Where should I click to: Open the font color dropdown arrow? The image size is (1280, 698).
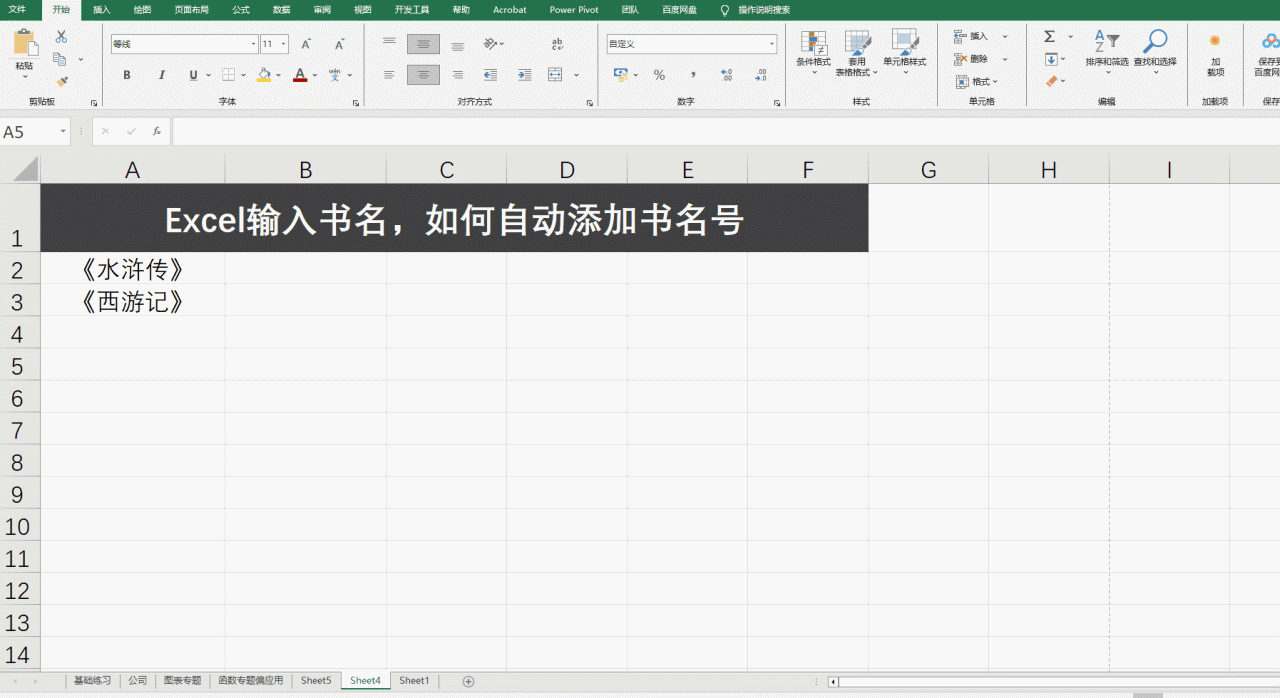[314, 75]
